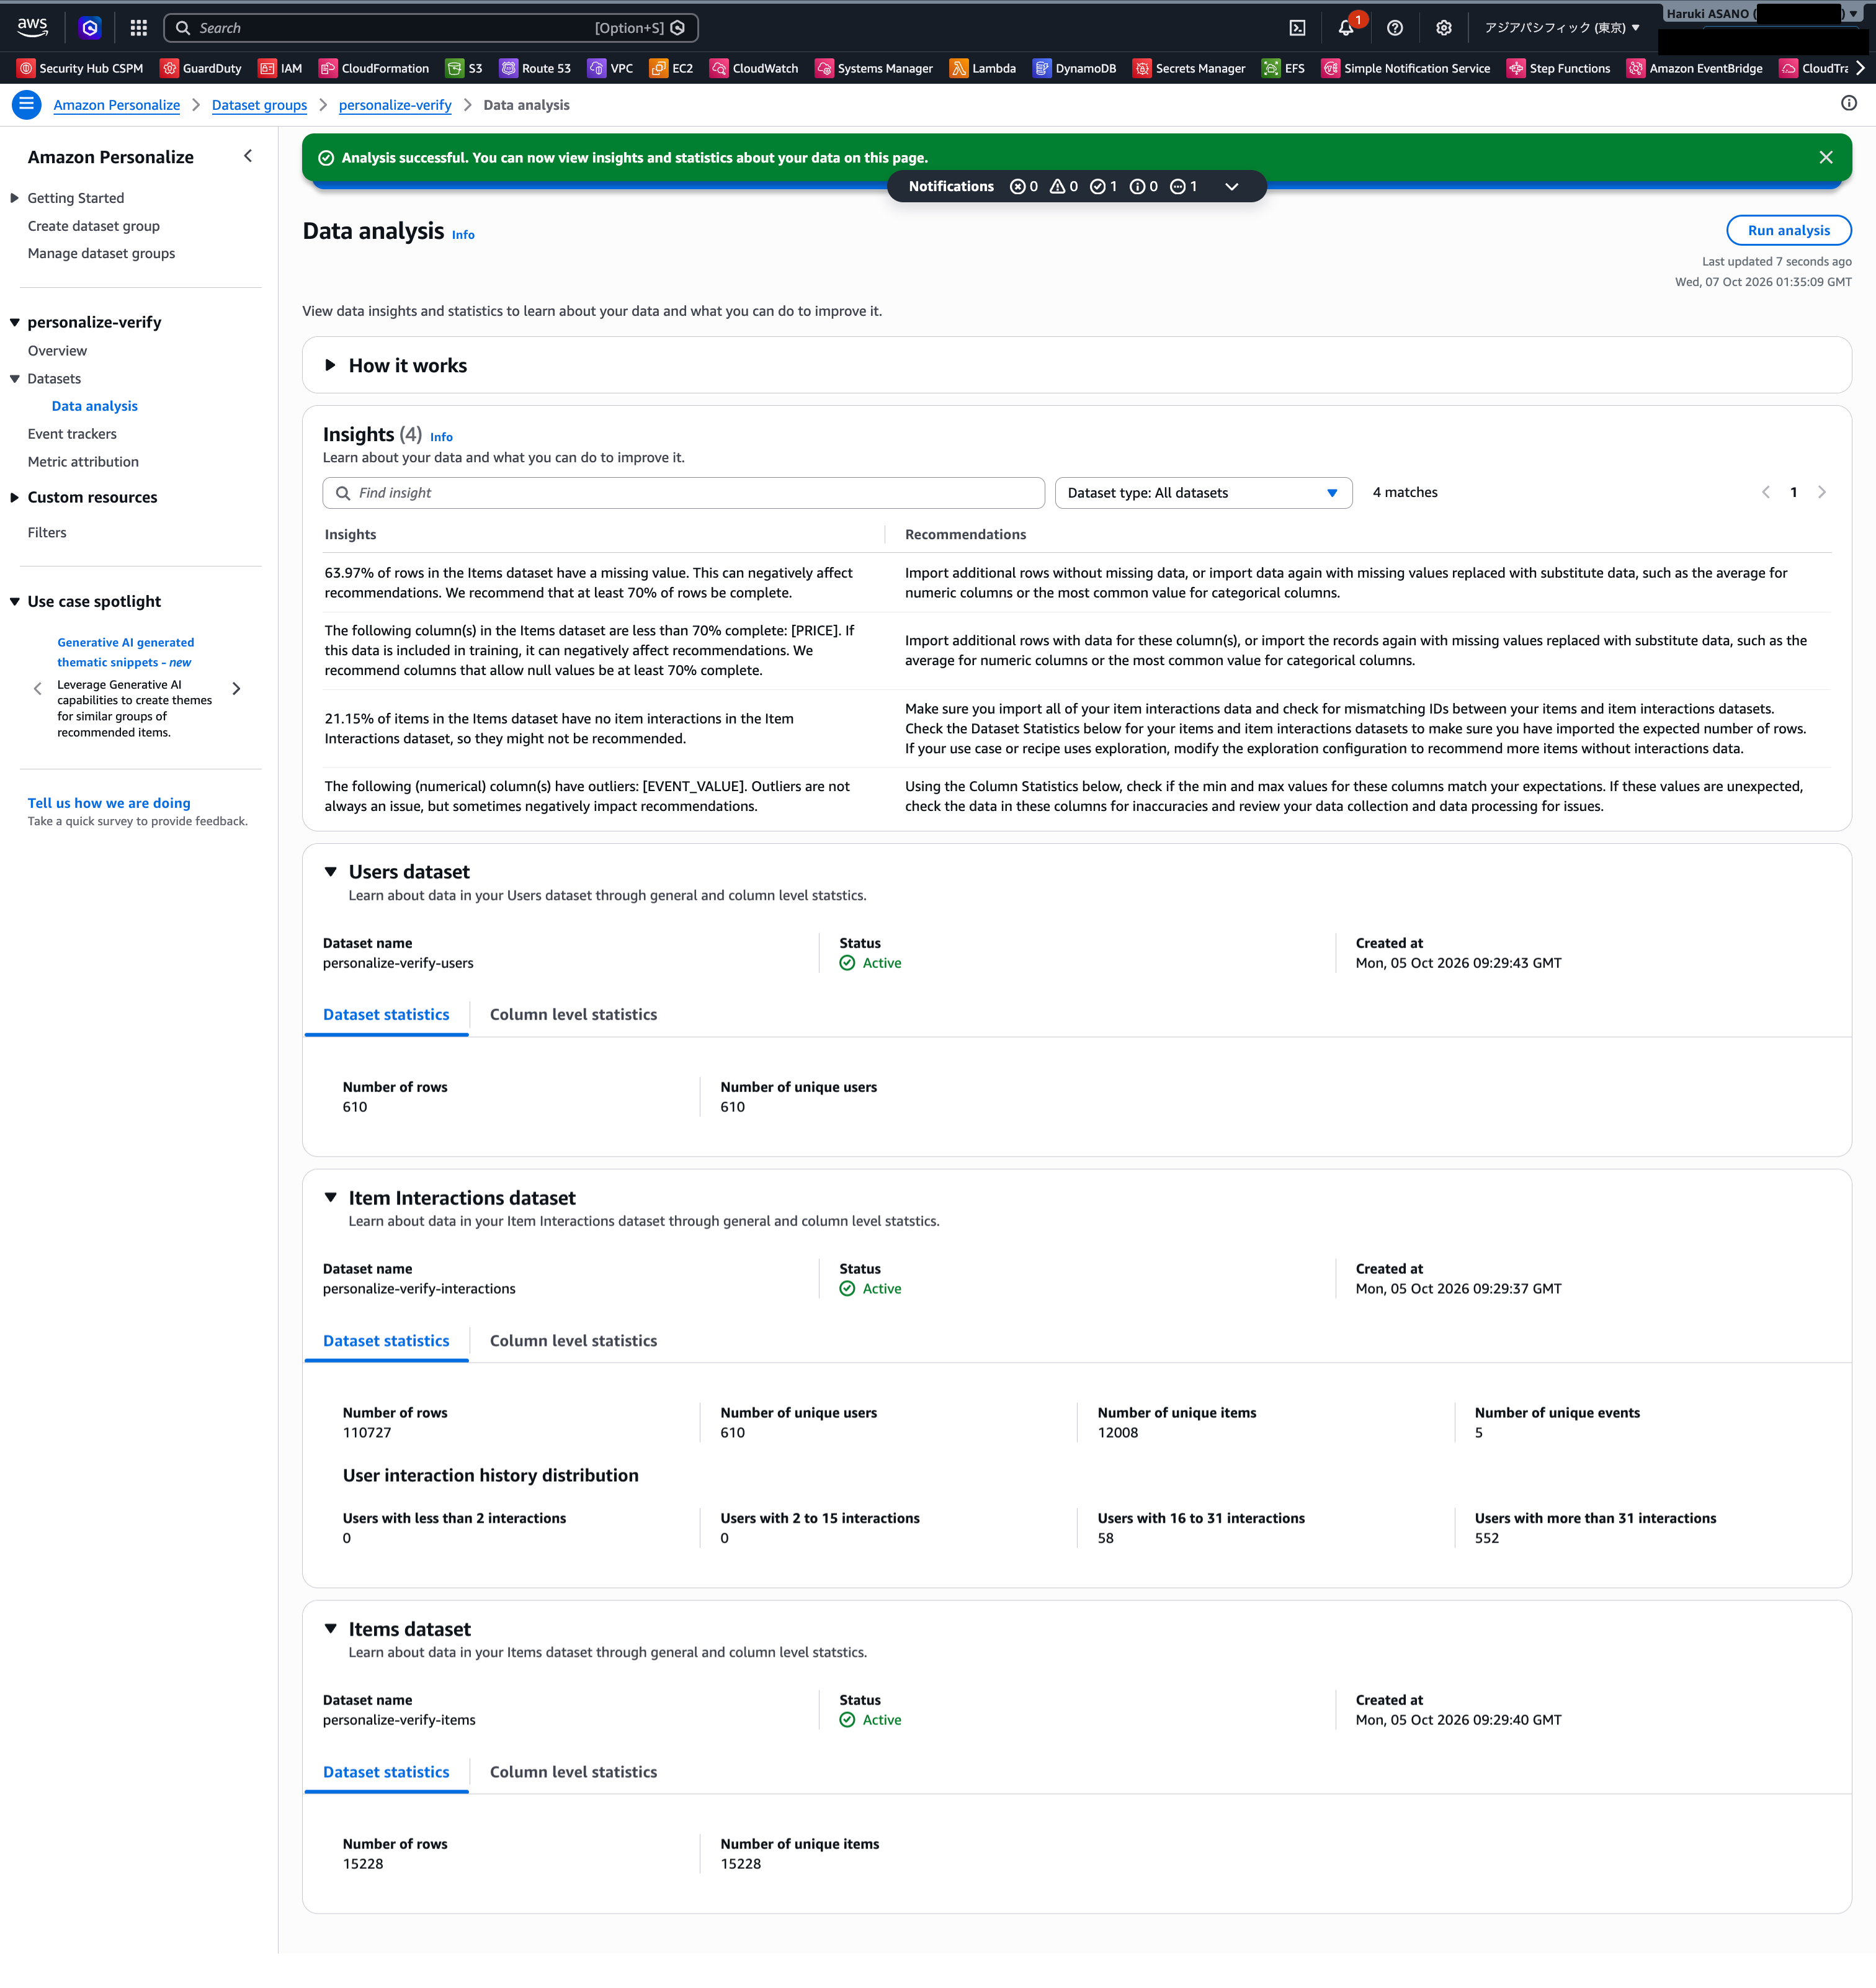Select Dataset statistics tab in Items dataset
This screenshot has height=1988, width=1876.
pyautogui.click(x=386, y=1772)
